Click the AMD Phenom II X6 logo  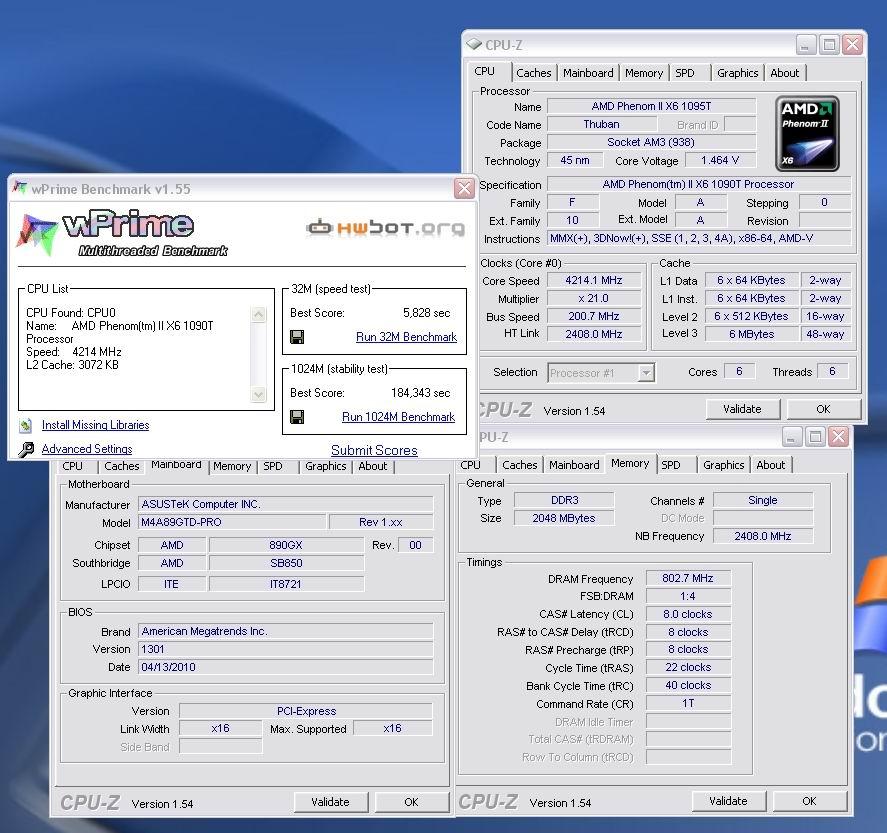click(807, 133)
